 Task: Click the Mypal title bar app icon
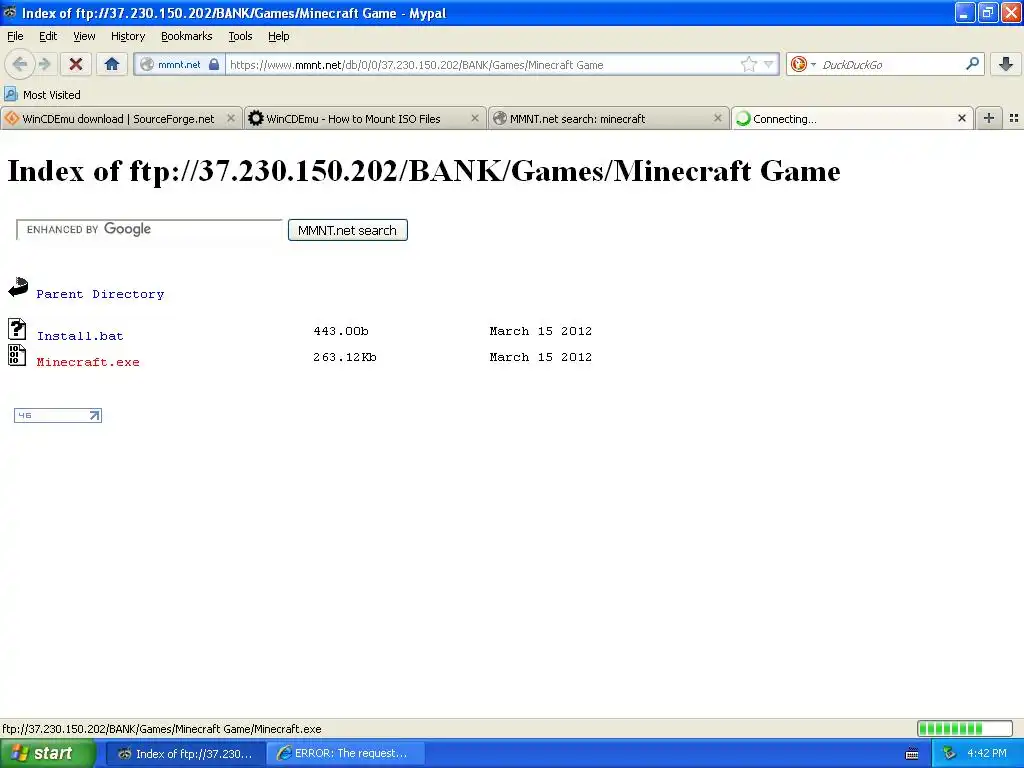coord(10,12)
